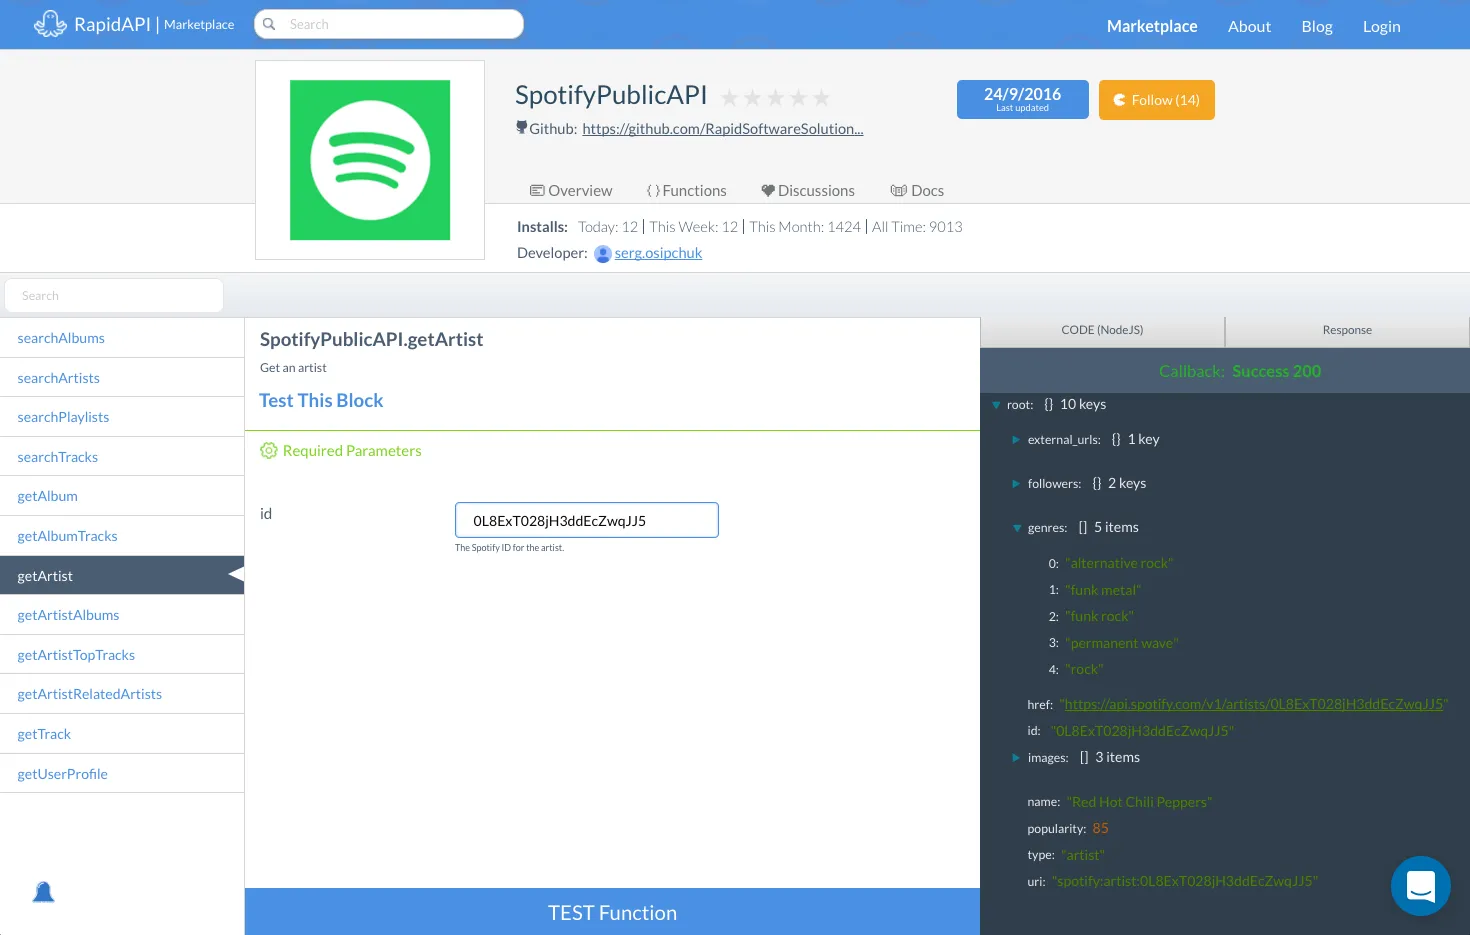The height and width of the screenshot is (935, 1470).
Task: Click the response id value string
Action: (1142, 732)
